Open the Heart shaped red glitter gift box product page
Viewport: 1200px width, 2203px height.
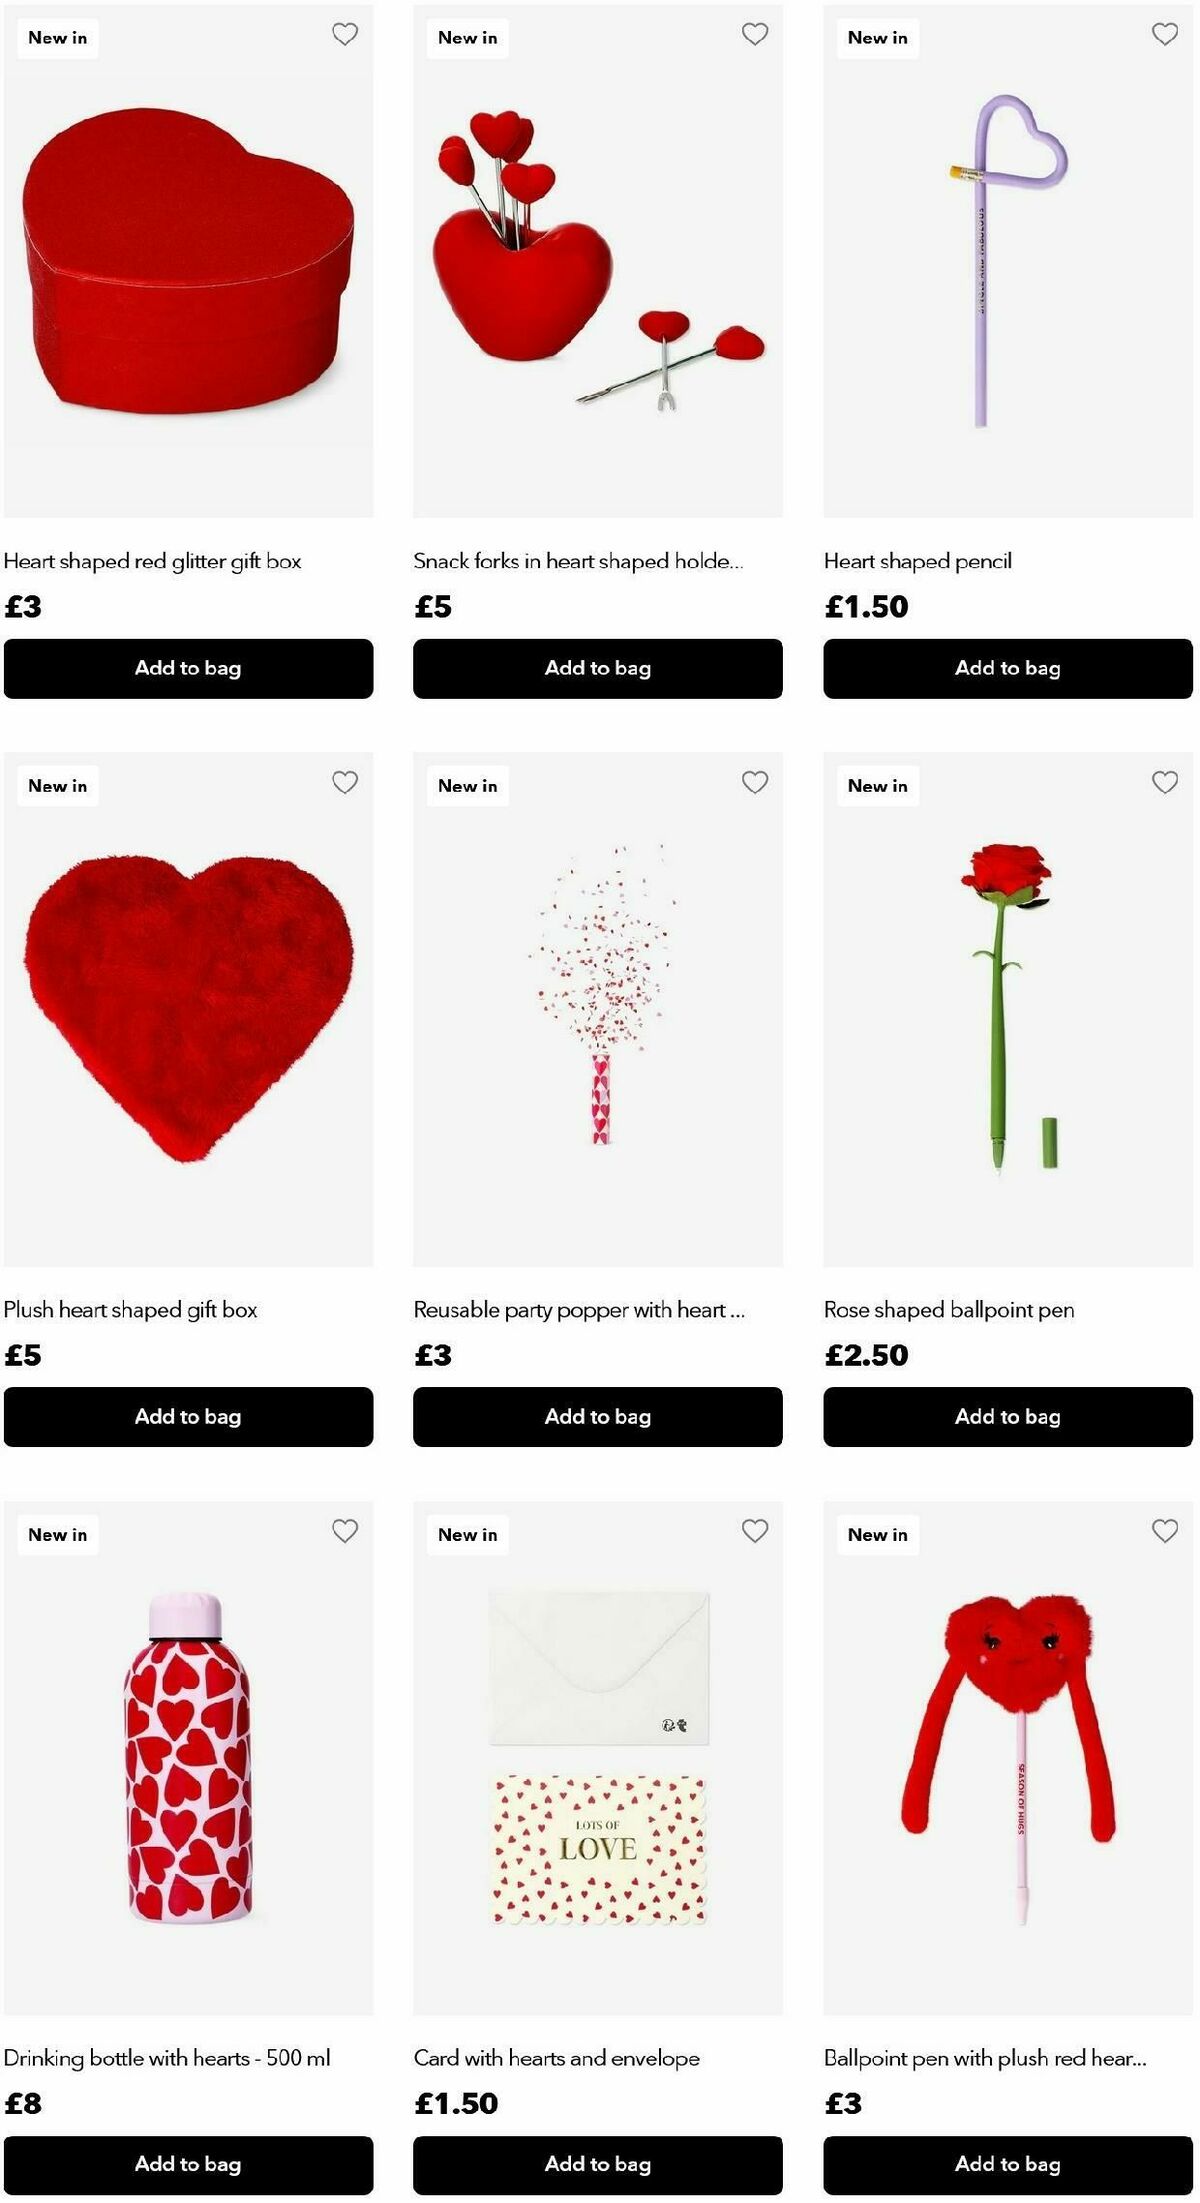pos(152,561)
